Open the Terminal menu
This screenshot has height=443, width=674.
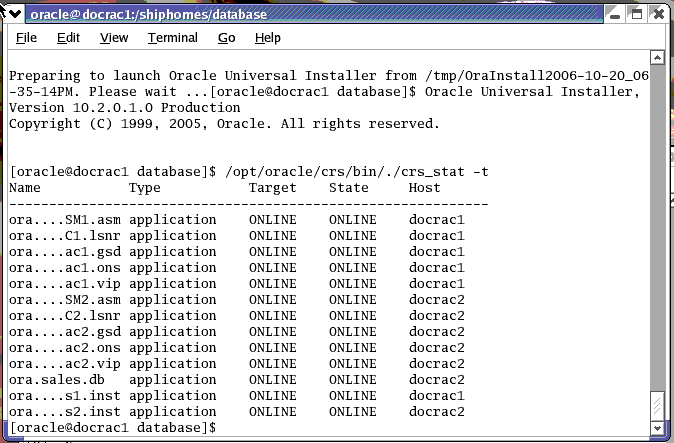click(172, 38)
